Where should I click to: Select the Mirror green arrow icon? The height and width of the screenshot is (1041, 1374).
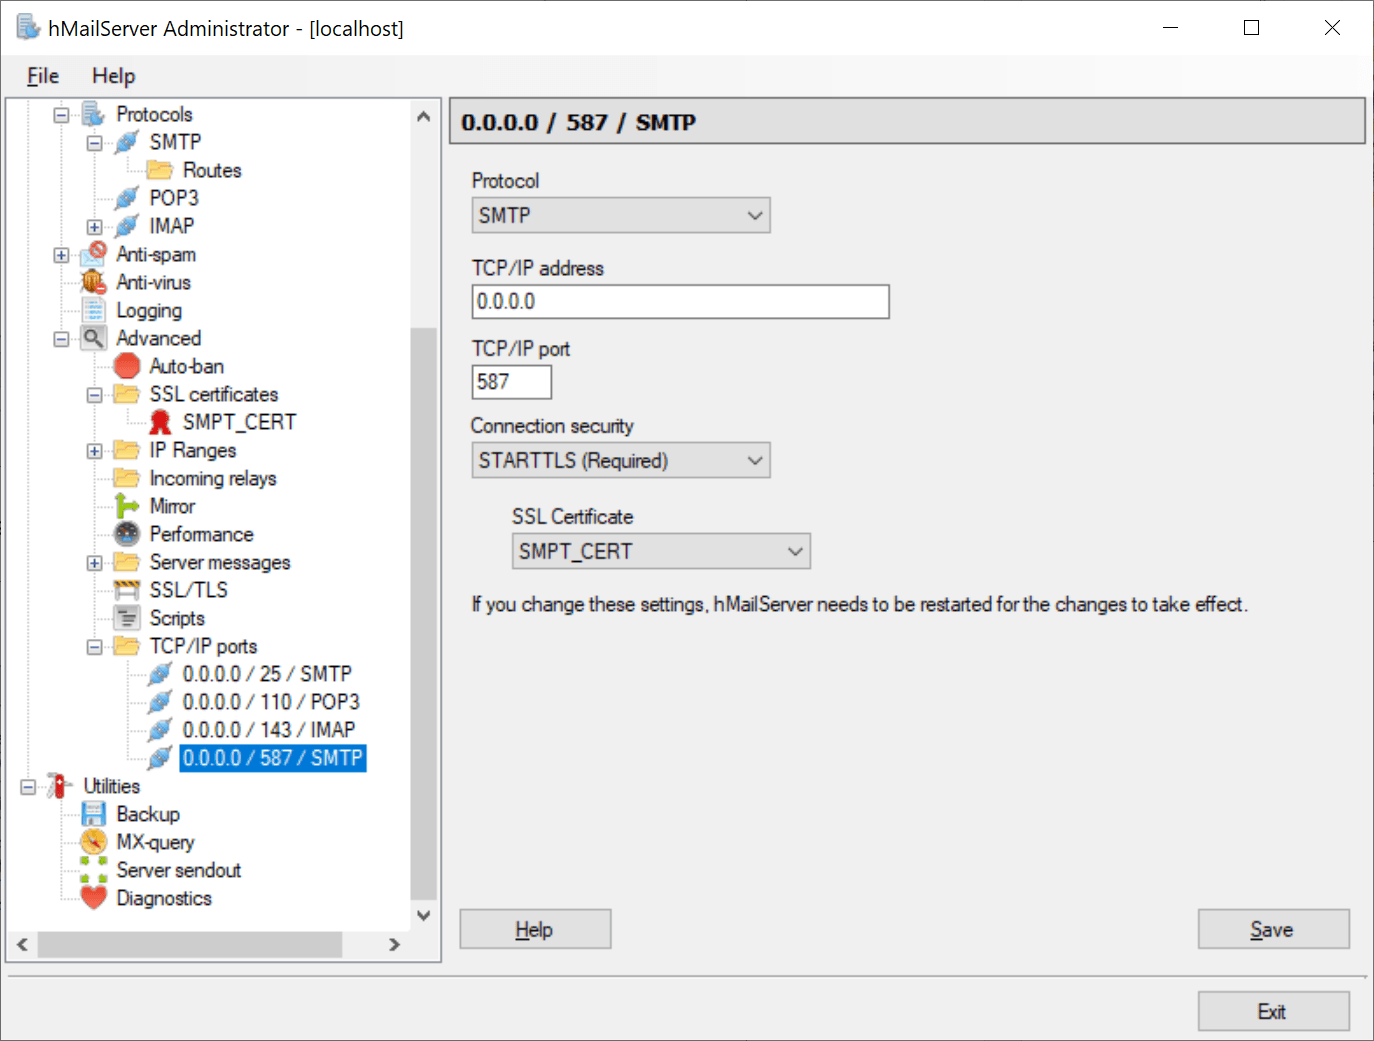pyautogui.click(x=127, y=506)
